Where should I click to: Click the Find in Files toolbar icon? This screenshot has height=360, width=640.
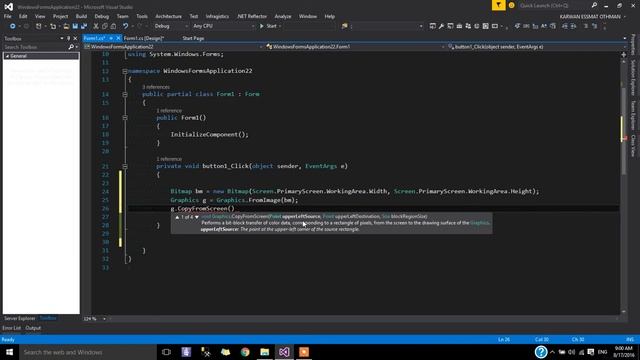tap(344, 26)
